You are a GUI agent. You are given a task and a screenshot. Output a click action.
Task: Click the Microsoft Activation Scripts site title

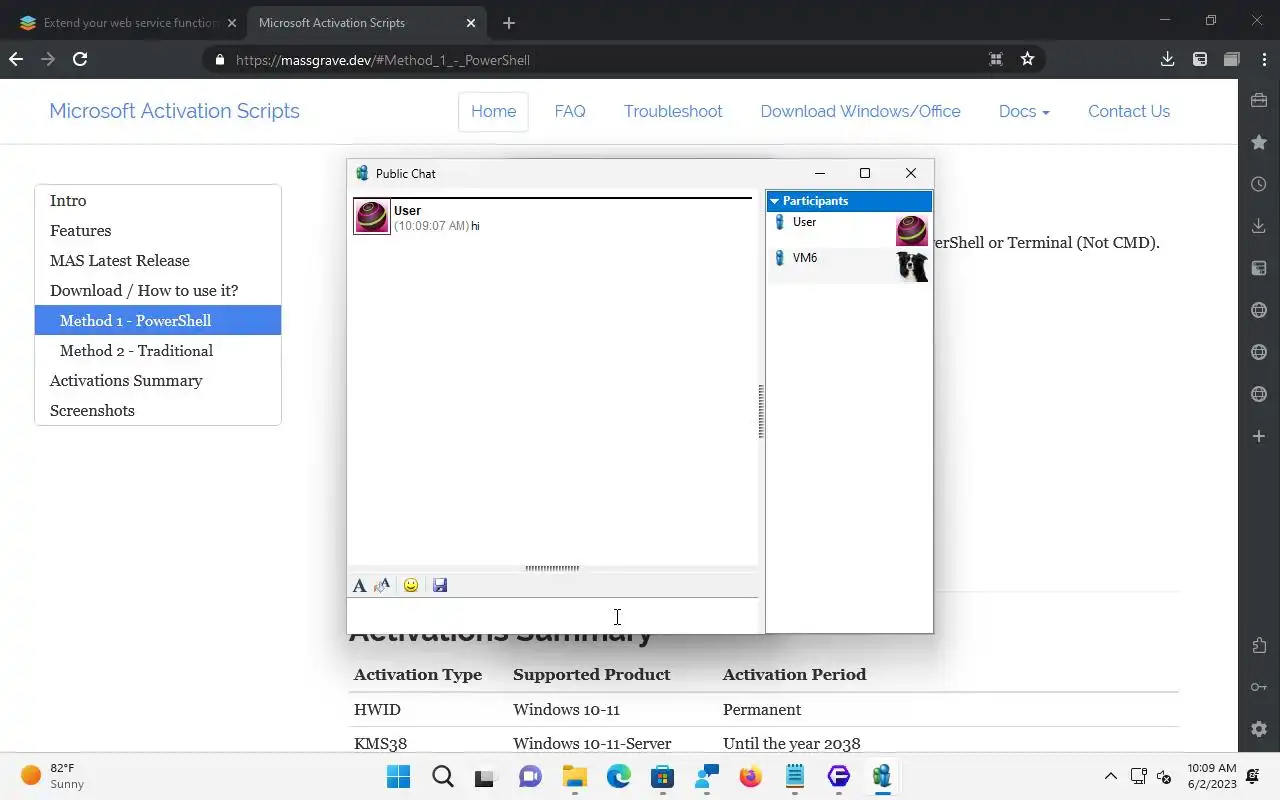175,111
